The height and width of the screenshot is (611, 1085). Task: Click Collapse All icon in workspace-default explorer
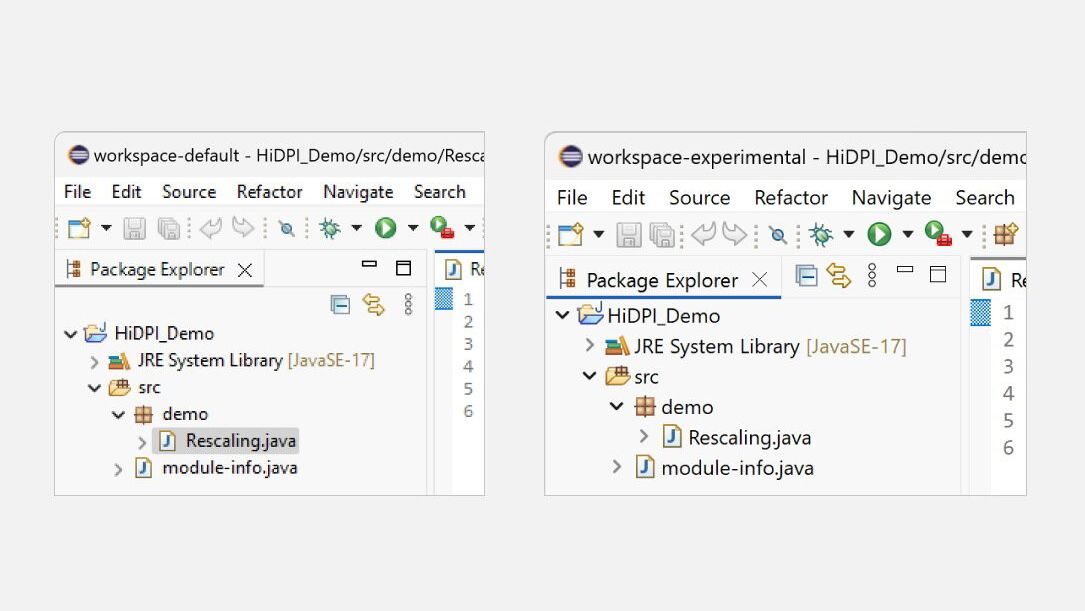tap(340, 304)
